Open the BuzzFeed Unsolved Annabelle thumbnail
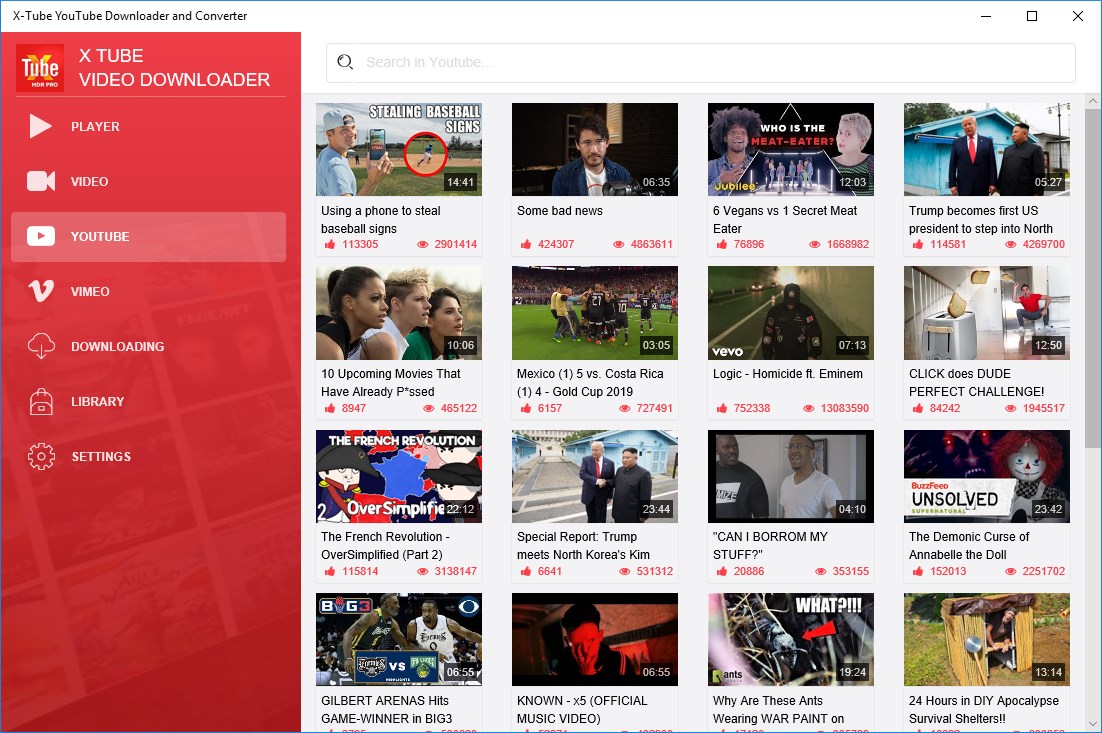This screenshot has height=733, width=1102. pyautogui.click(x=987, y=476)
